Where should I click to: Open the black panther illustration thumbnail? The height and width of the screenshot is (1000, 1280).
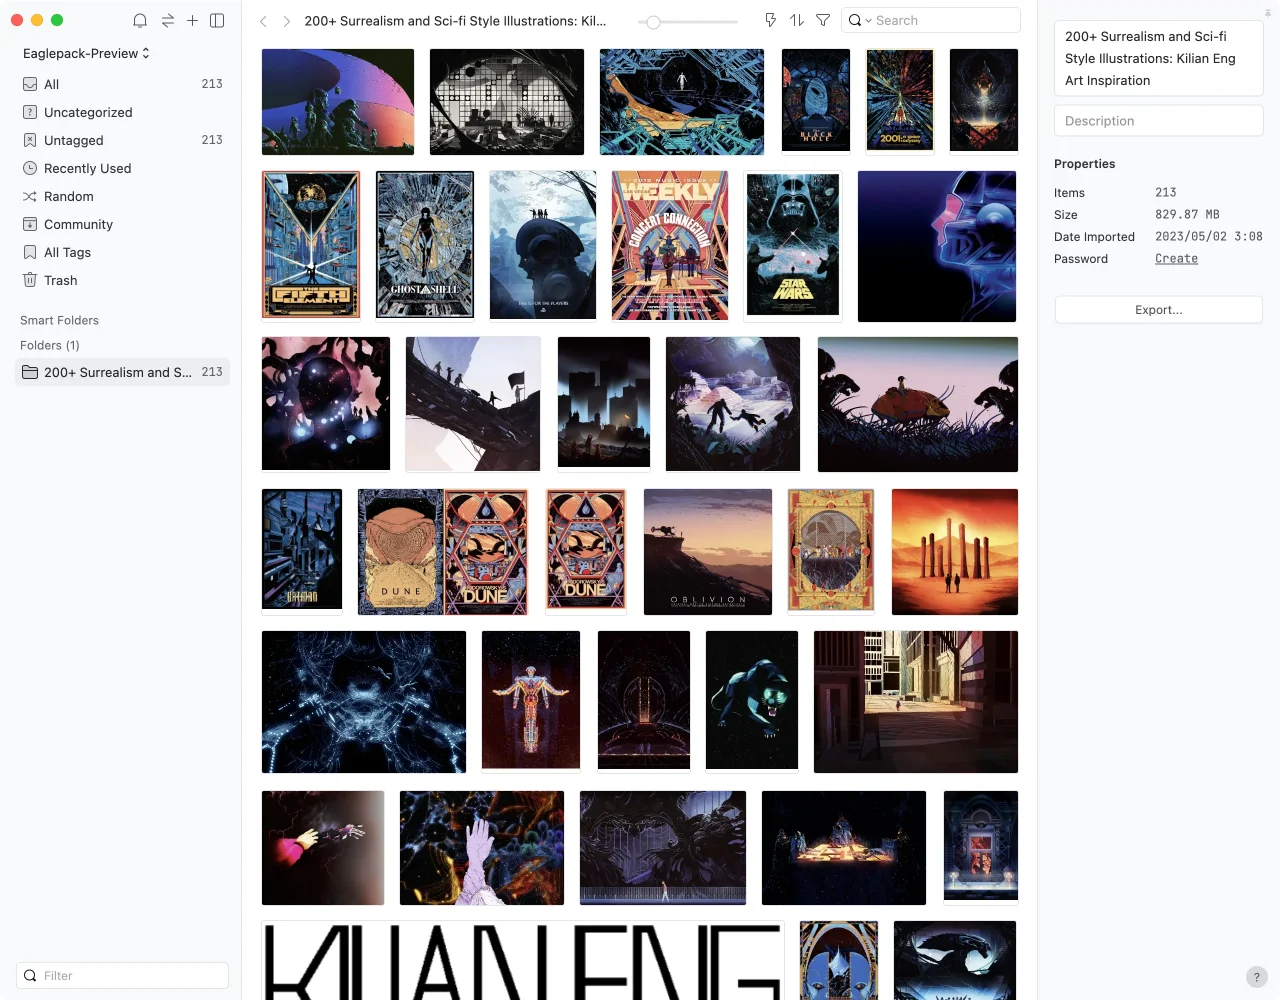click(x=752, y=700)
